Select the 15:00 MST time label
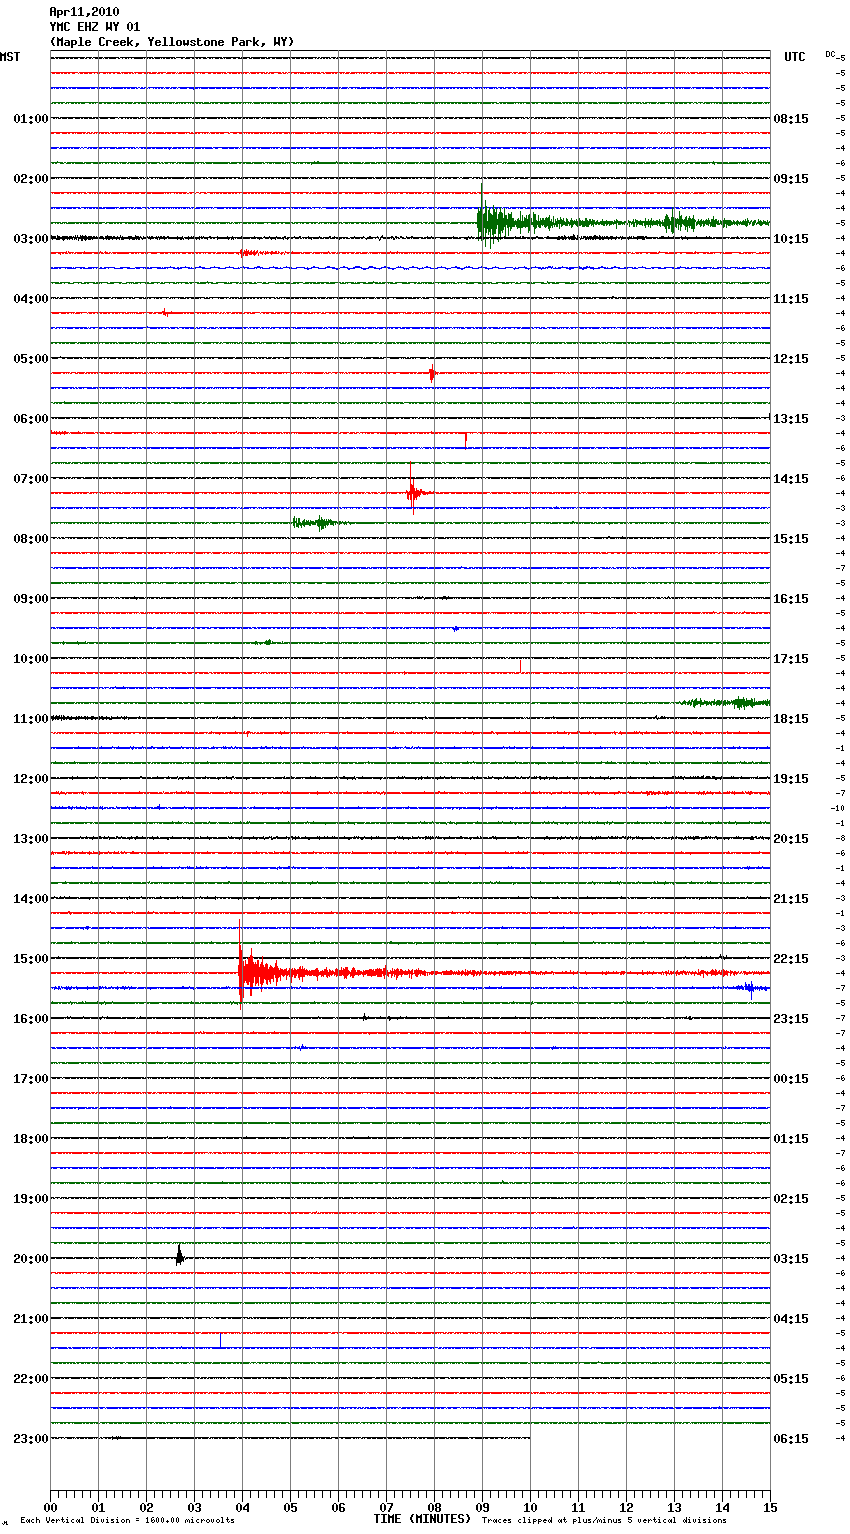Screen dimensions: 850x1534 31,959
